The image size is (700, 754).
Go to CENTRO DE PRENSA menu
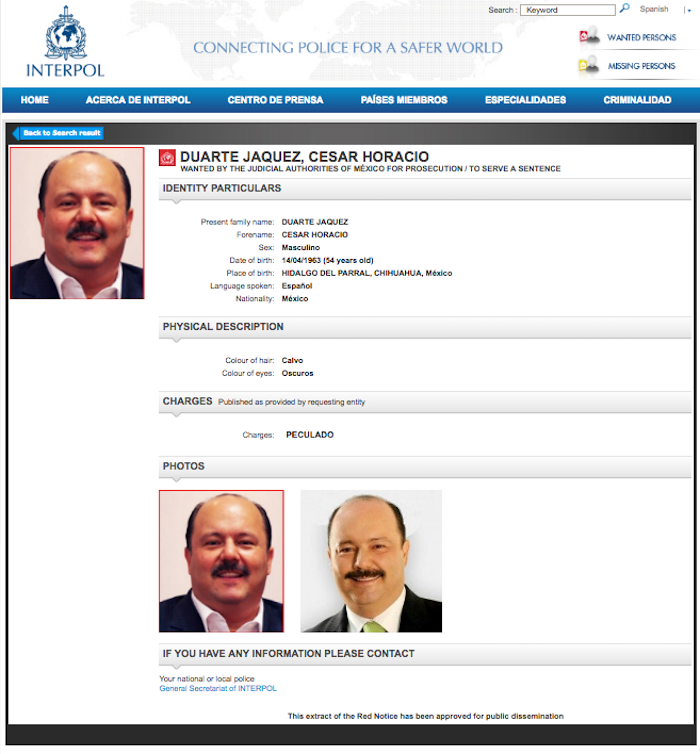pos(275,100)
